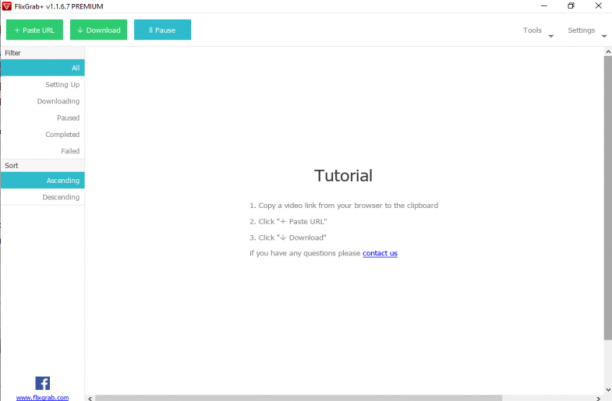
Task: Click the Filter section header
Action: 43,53
